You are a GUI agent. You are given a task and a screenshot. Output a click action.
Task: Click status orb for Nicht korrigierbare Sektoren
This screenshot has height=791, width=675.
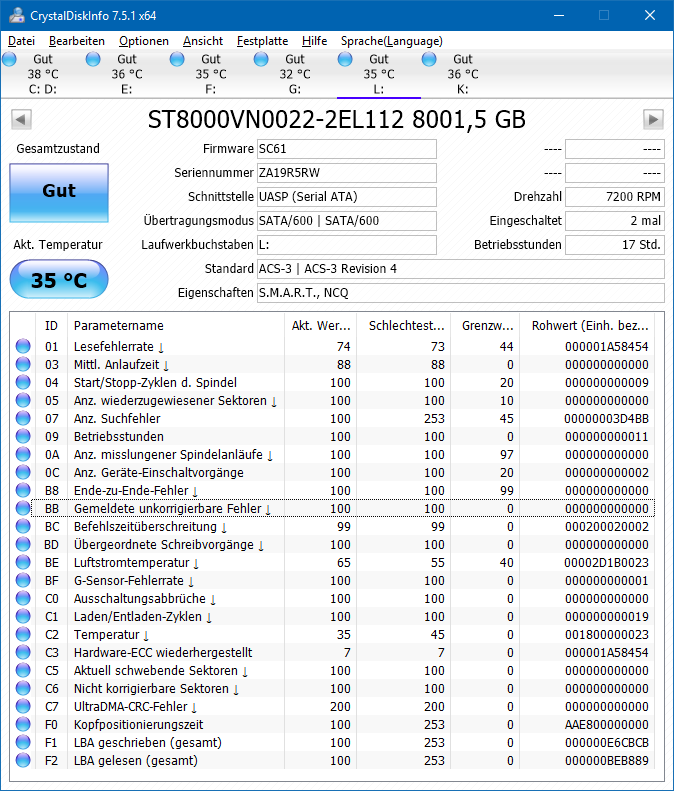(23, 688)
